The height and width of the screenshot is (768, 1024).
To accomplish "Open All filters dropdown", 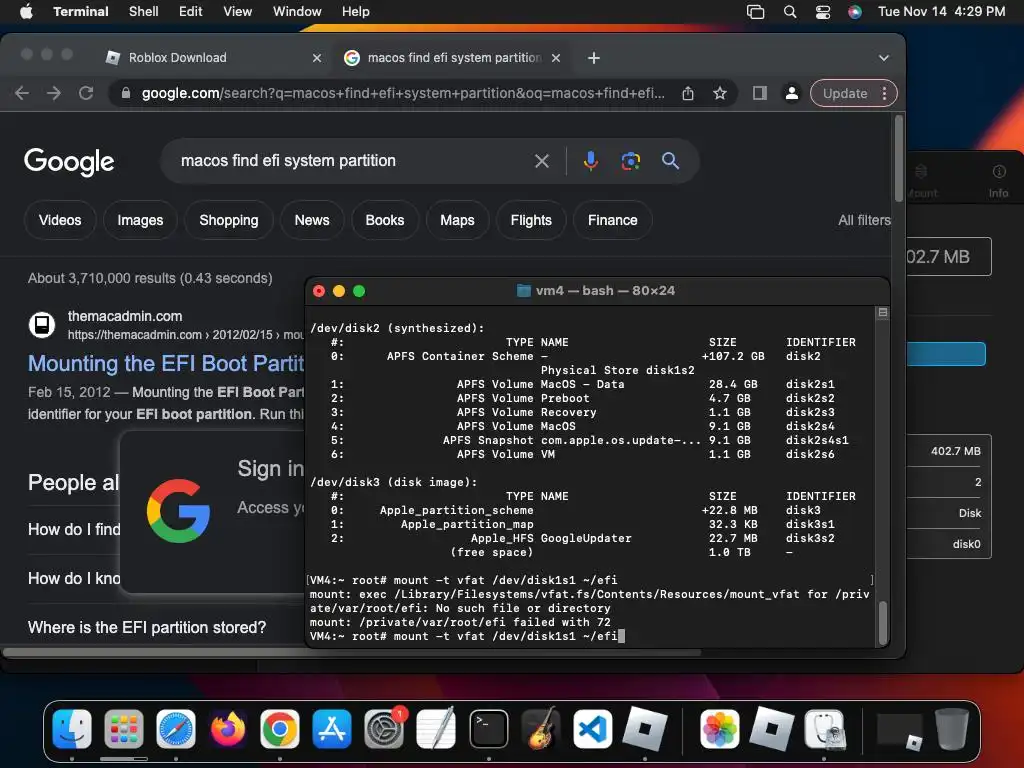I will (x=864, y=220).
